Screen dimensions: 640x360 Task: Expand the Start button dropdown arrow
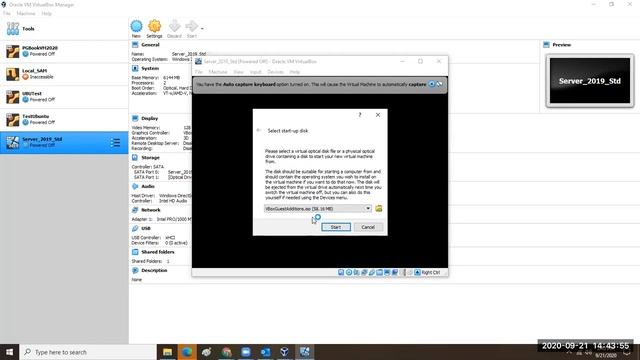pyautogui.click(x=202, y=29)
